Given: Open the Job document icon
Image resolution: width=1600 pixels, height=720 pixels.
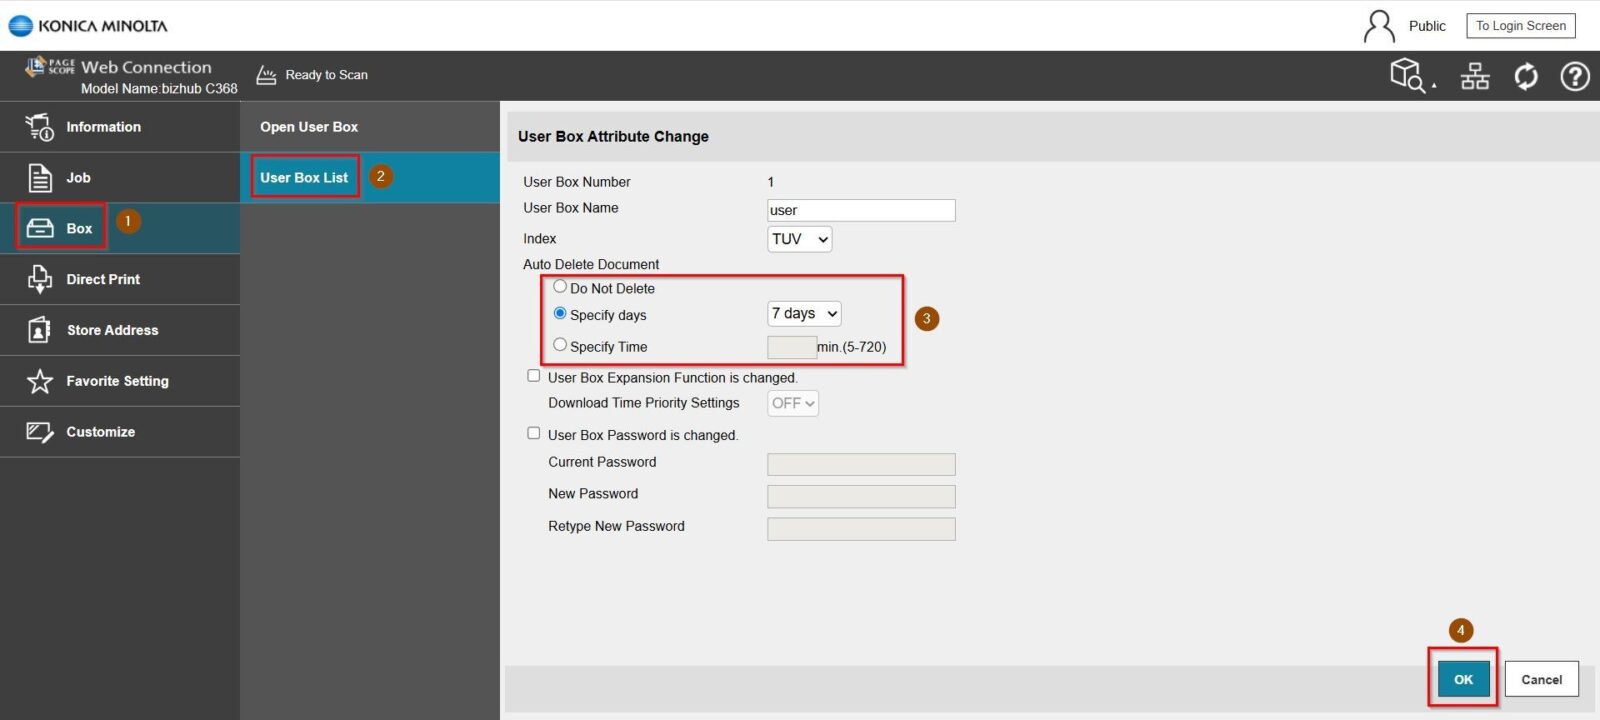Looking at the screenshot, I should (x=40, y=178).
